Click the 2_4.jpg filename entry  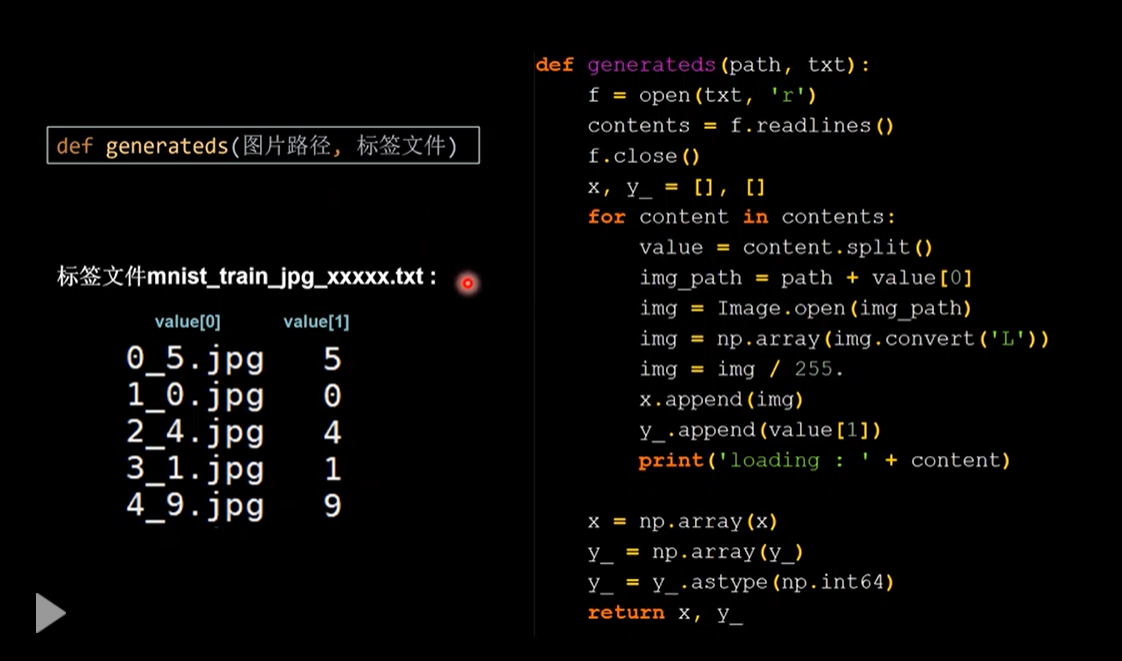click(195, 432)
